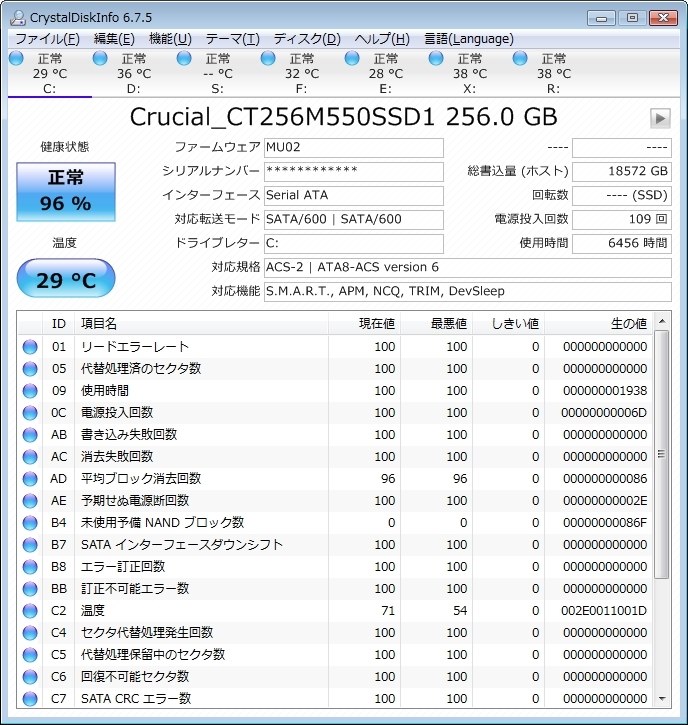Screen dimensions: 688x725
Task: Click the ACS-2 standard field
Action: (467, 268)
